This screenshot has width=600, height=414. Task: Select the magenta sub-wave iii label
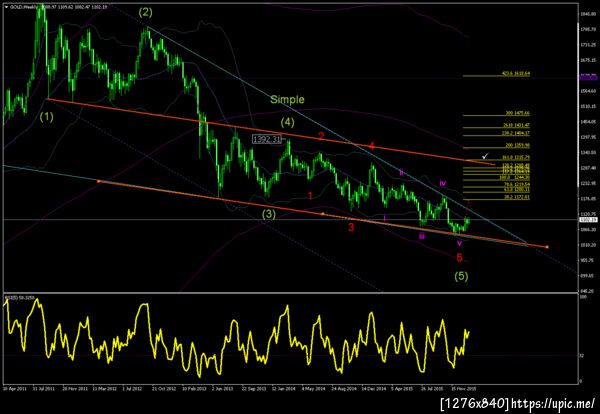422,236
